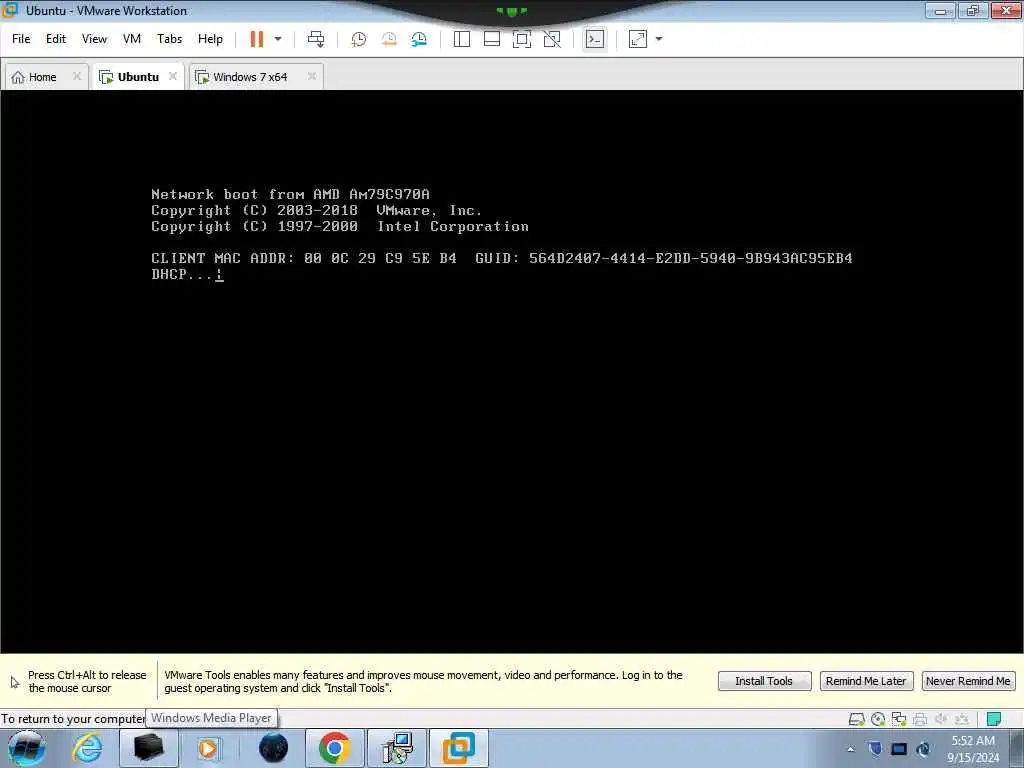Screen dimensions: 1024x768
Task: Close the Home tab
Action: pos(77,76)
